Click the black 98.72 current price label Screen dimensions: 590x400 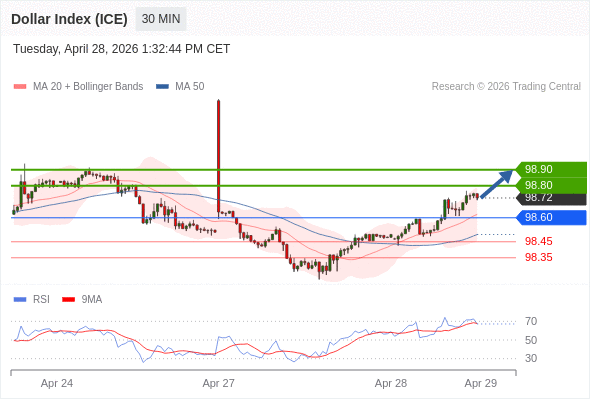click(551, 198)
